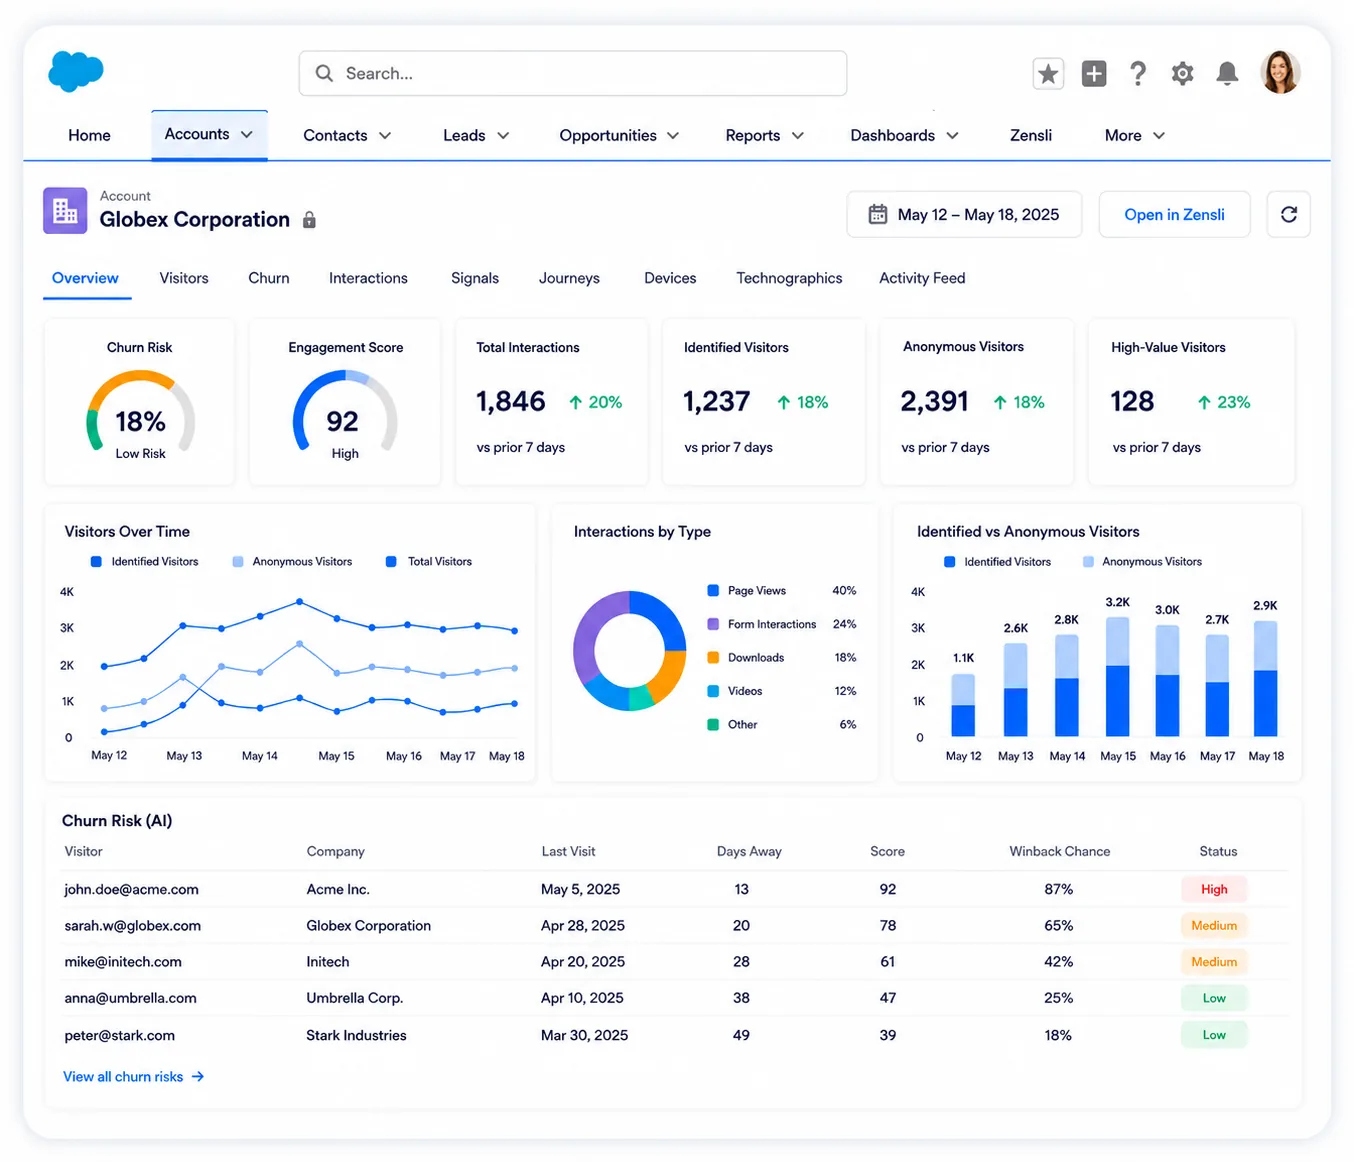This screenshot has width=1354, height=1162.
Task: Expand the Opportunities menu chevron
Action: pos(673,135)
